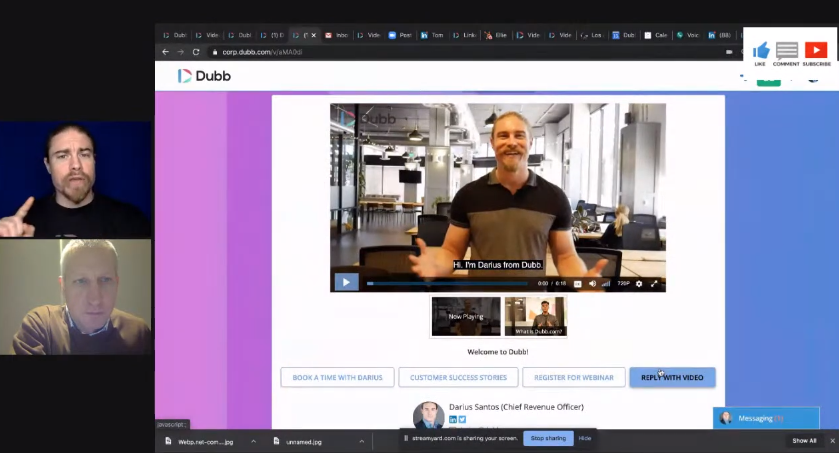This screenshot has width=839, height=453.
Task: Click the video progress bar
Action: click(x=447, y=283)
